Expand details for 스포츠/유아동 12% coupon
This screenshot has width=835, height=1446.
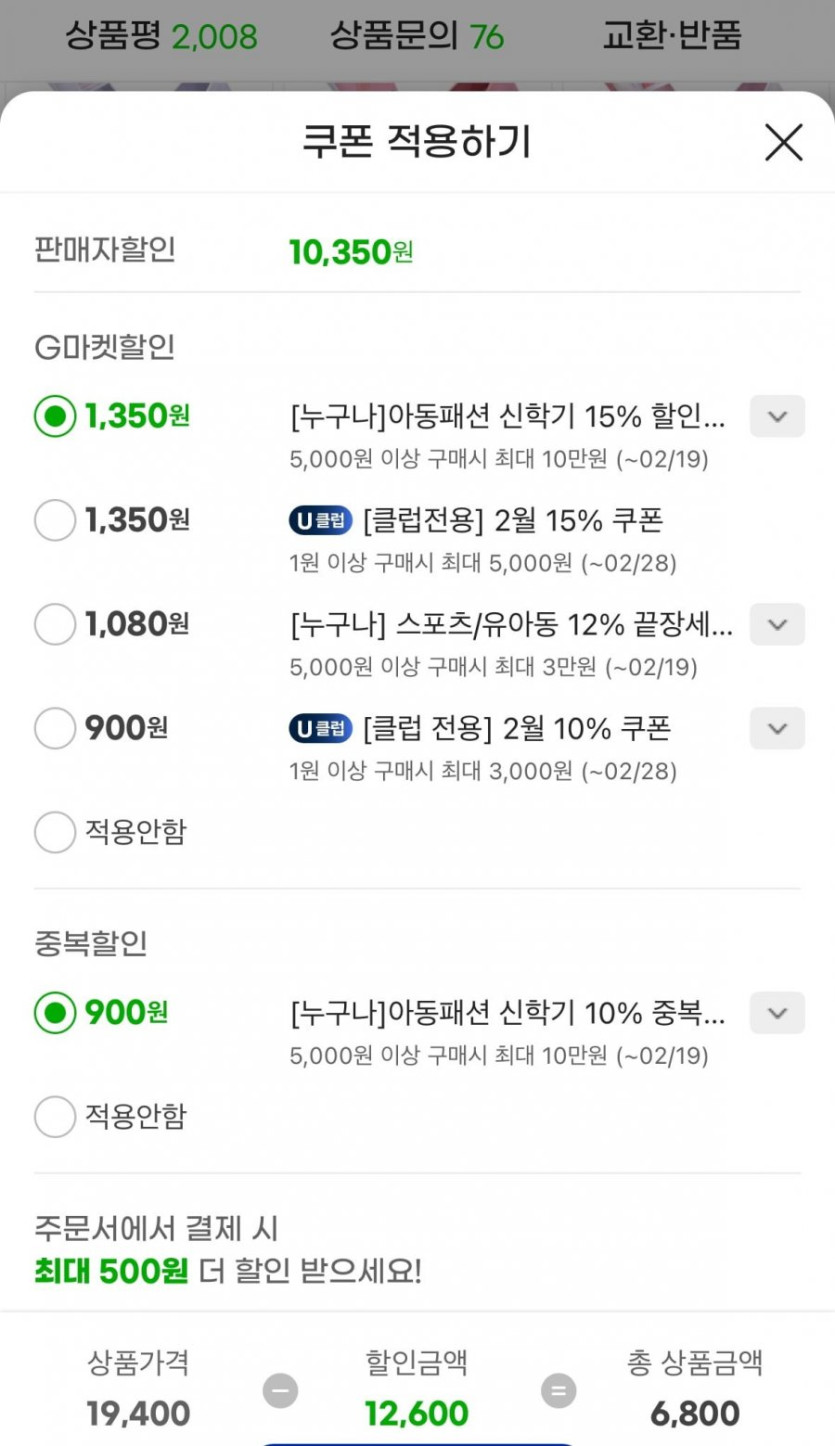click(x=777, y=625)
